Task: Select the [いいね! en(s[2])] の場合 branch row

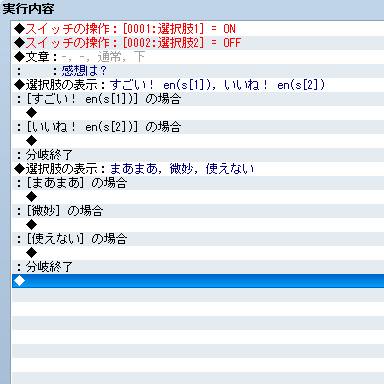Action: pyautogui.click(x=198, y=127)
